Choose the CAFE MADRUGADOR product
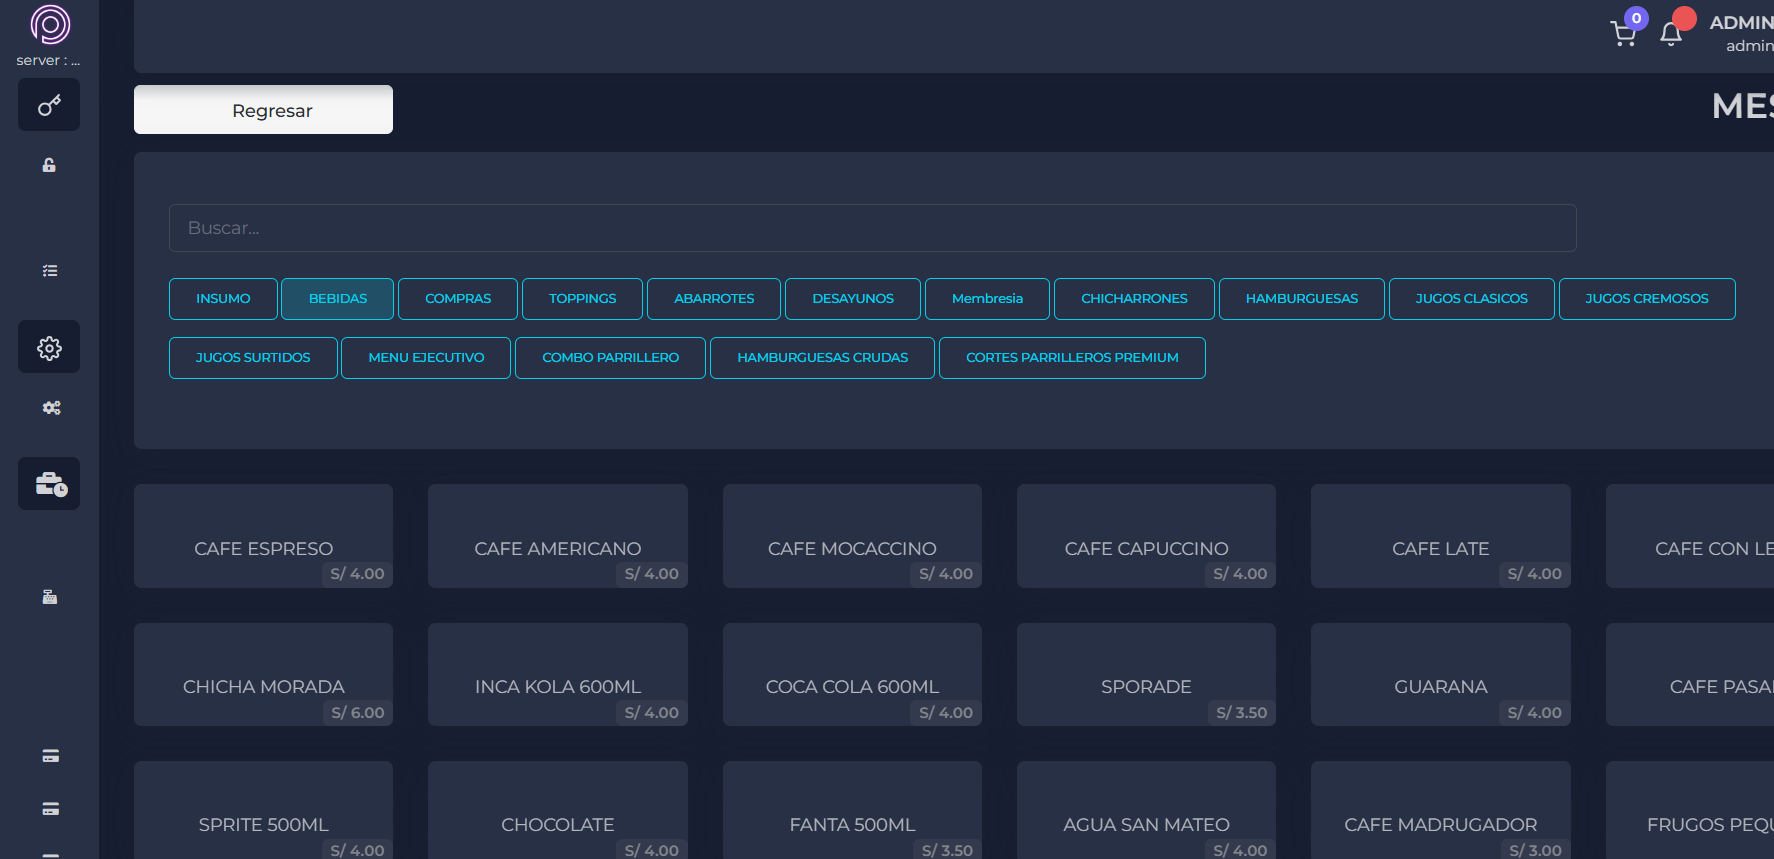 point(1441,810)
